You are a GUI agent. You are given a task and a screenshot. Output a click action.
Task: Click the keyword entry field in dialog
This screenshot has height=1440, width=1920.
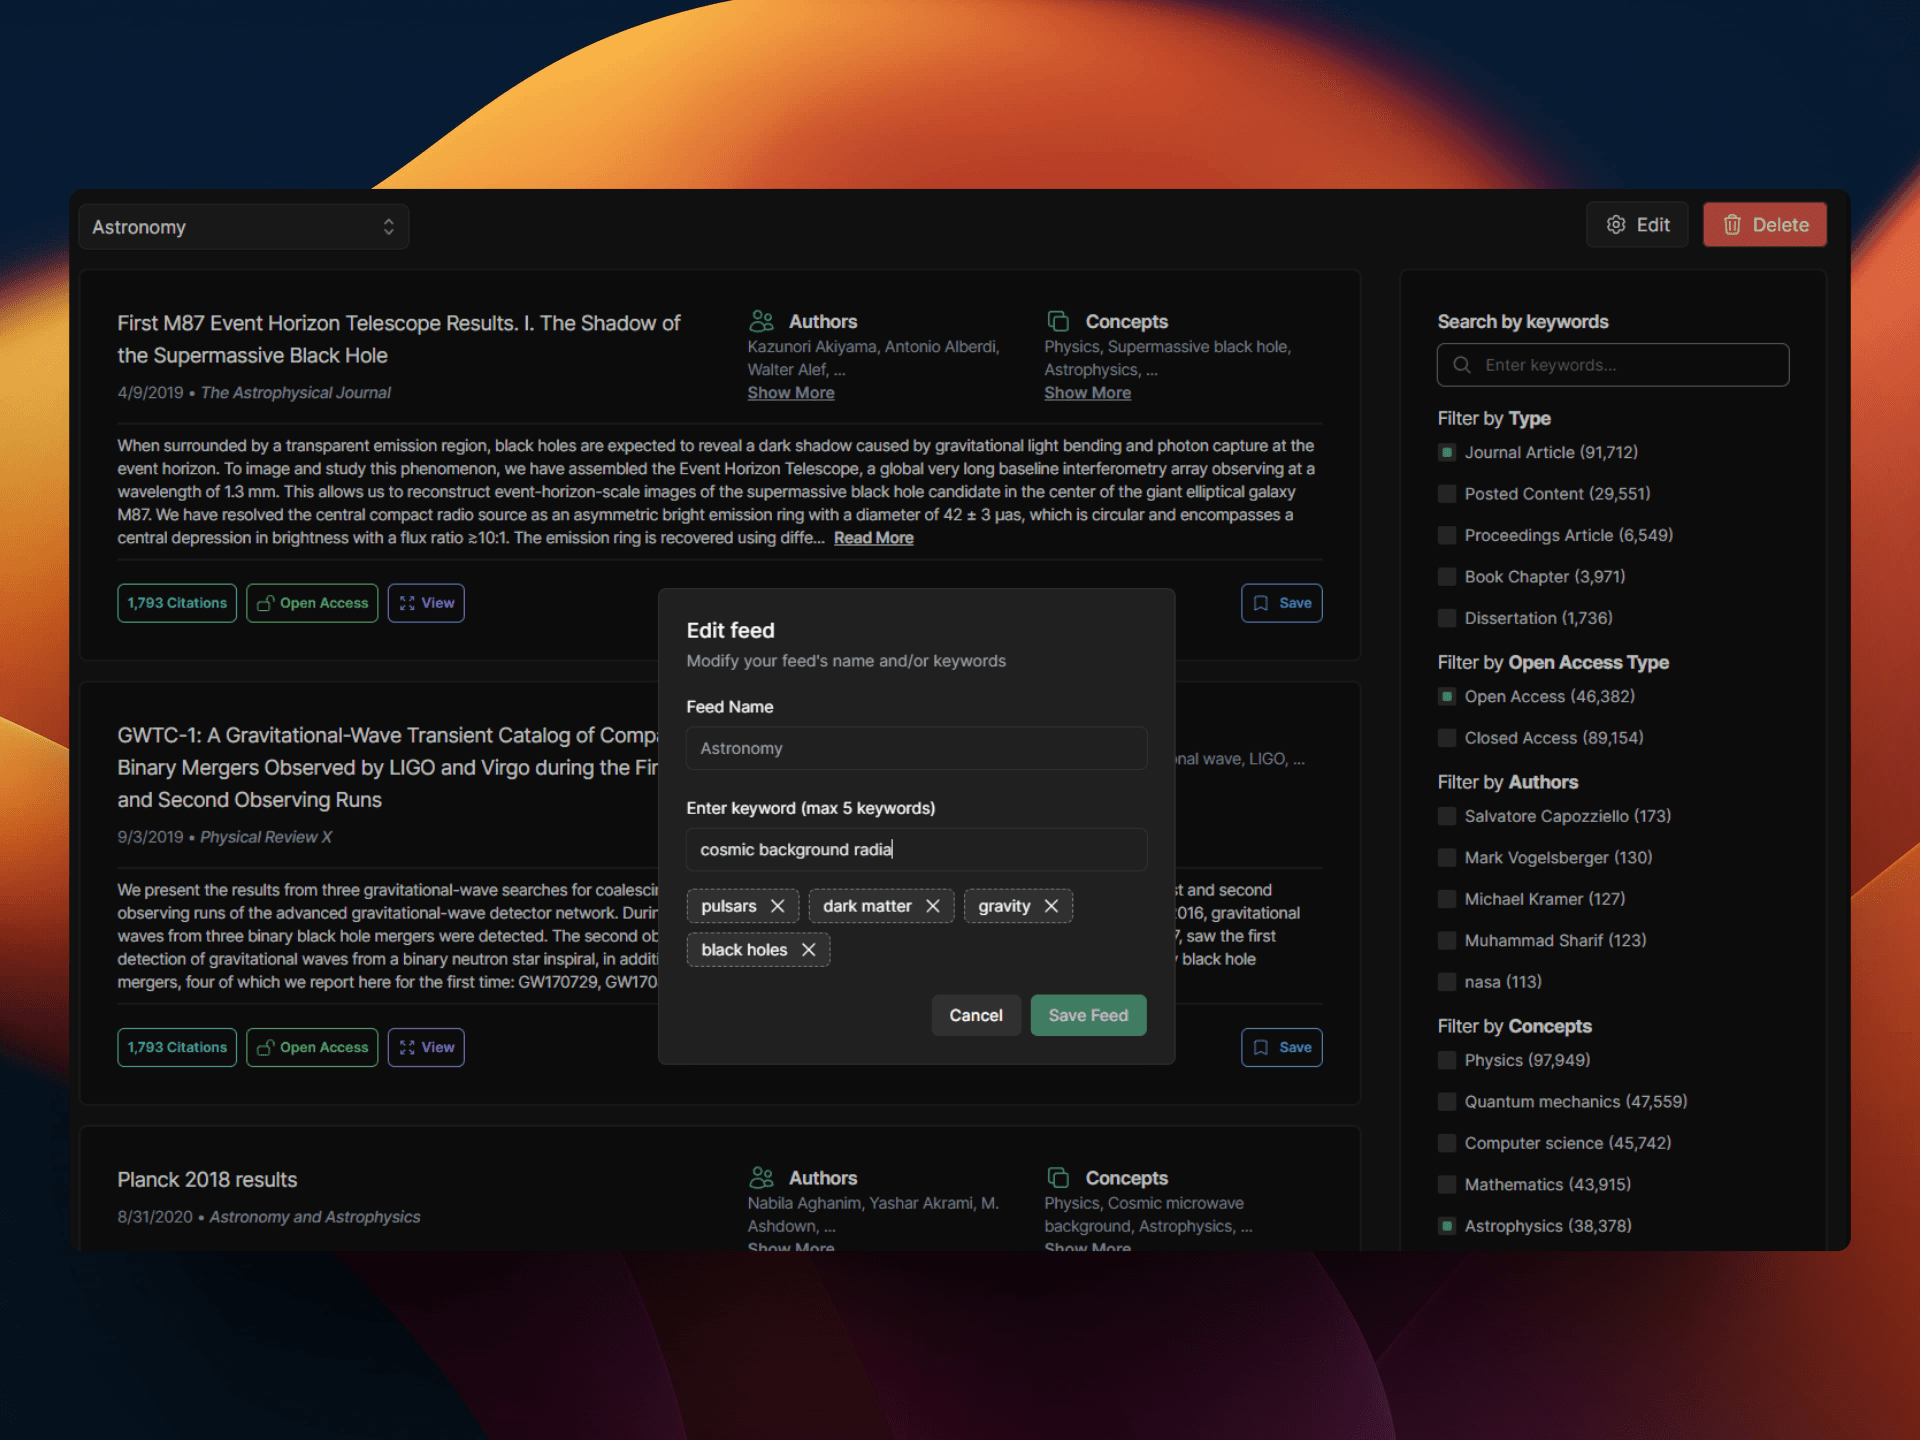click(916, 849)
